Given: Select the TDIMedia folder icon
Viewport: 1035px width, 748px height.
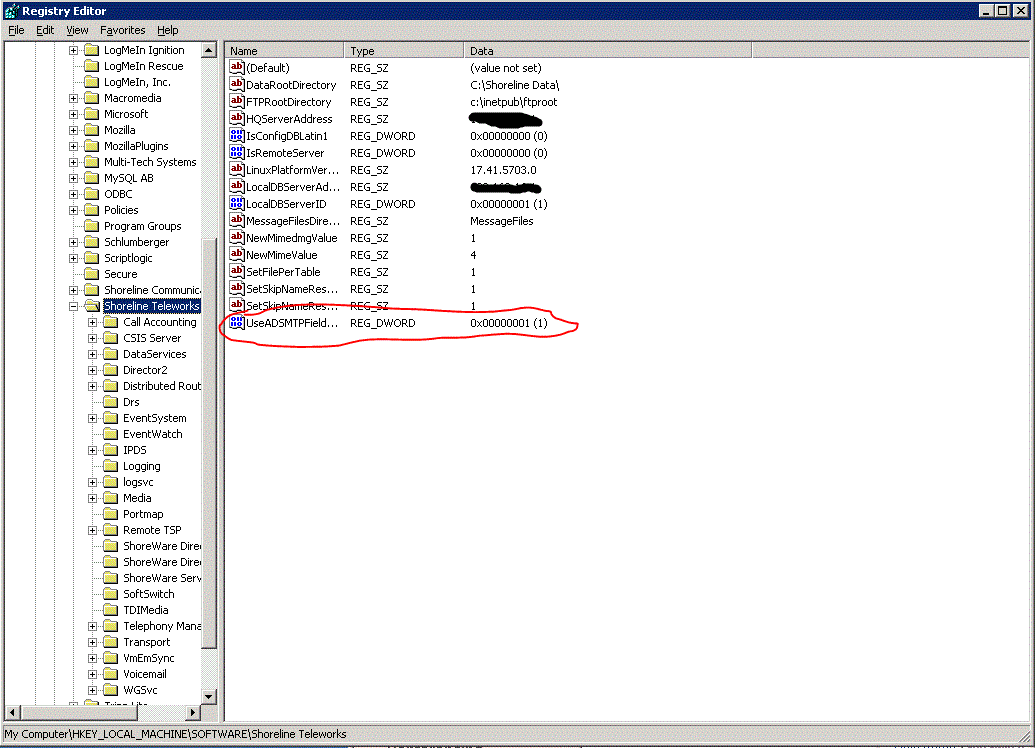Looking at the screenshot, I should [x=111, y=610].
